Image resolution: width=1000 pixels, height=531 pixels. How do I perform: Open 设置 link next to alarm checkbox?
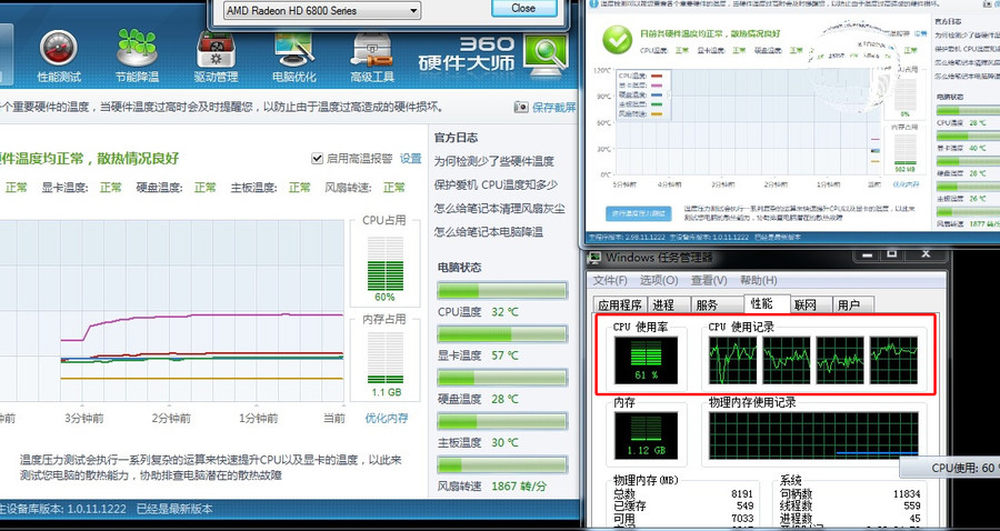411,158
